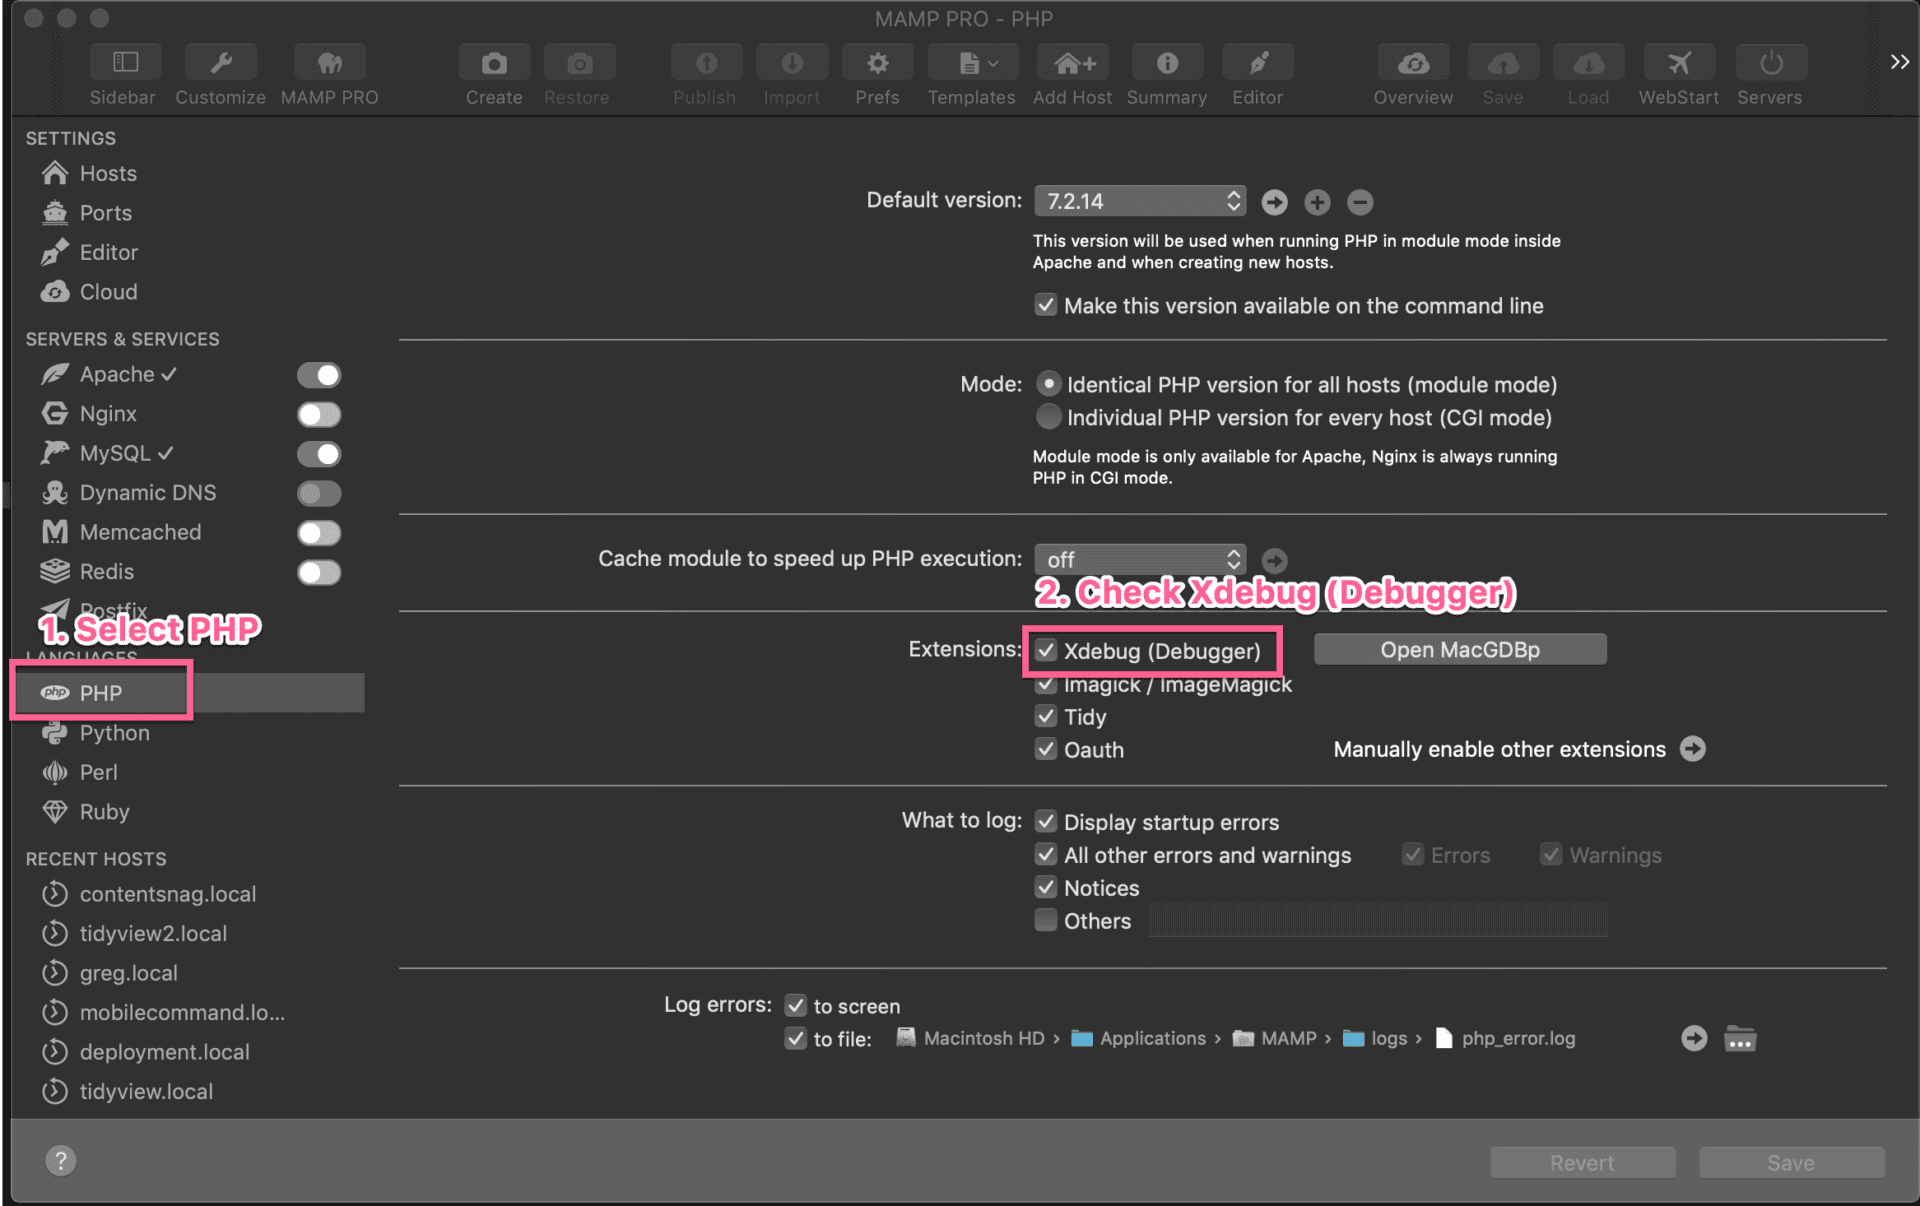The width and height of the screenshot is (1920, 1206).
Task: Click the Add Host toolbar icon
Action: tap(1071, 62)
